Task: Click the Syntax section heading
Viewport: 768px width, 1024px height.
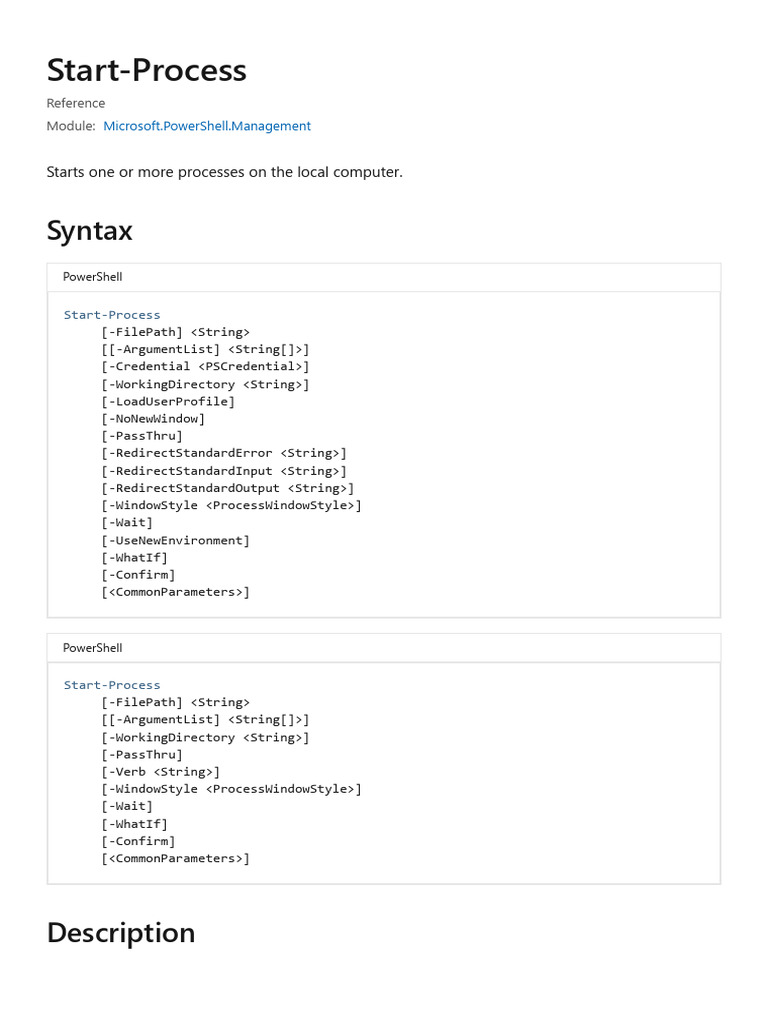Action: (x=90, y=231)
